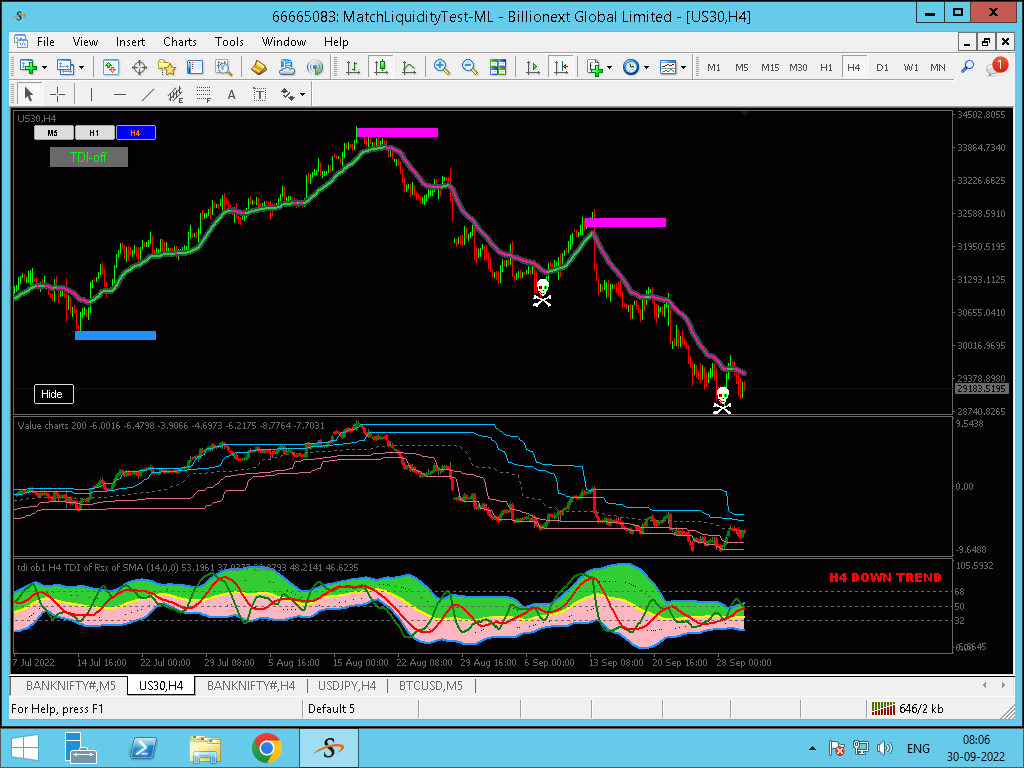The width and height of the screenshot is (1024, 768).
Task: Toggle the Chart Shift button
Action: pos(561,67)
